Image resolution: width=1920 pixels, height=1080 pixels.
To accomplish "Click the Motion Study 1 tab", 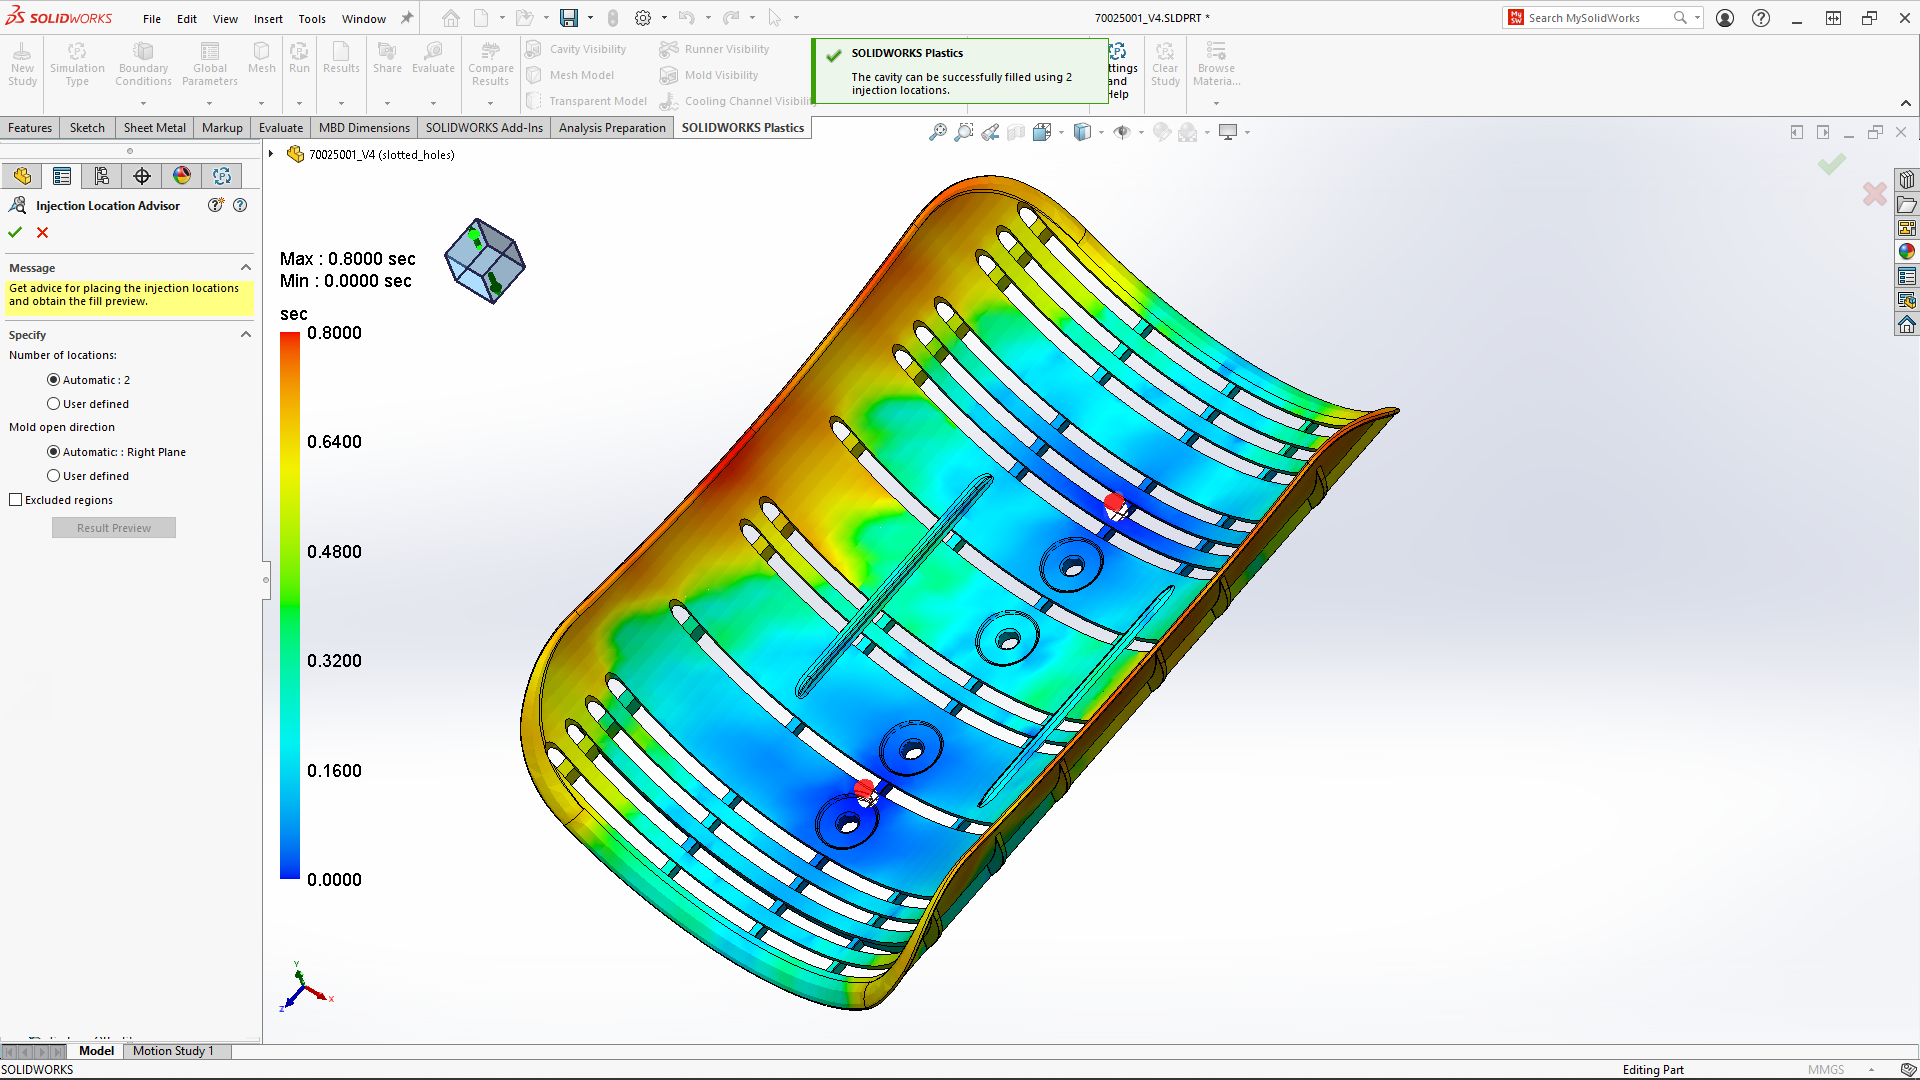I will pyautogui.click(x=174, y=1051).
